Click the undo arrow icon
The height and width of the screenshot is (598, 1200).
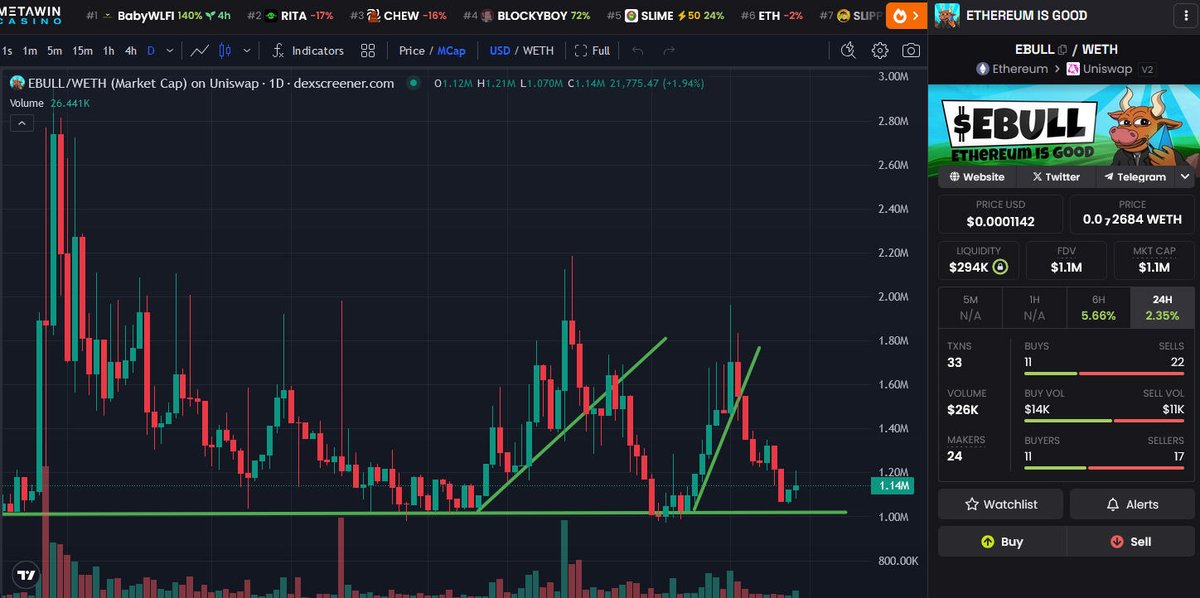tap(639, 50)
